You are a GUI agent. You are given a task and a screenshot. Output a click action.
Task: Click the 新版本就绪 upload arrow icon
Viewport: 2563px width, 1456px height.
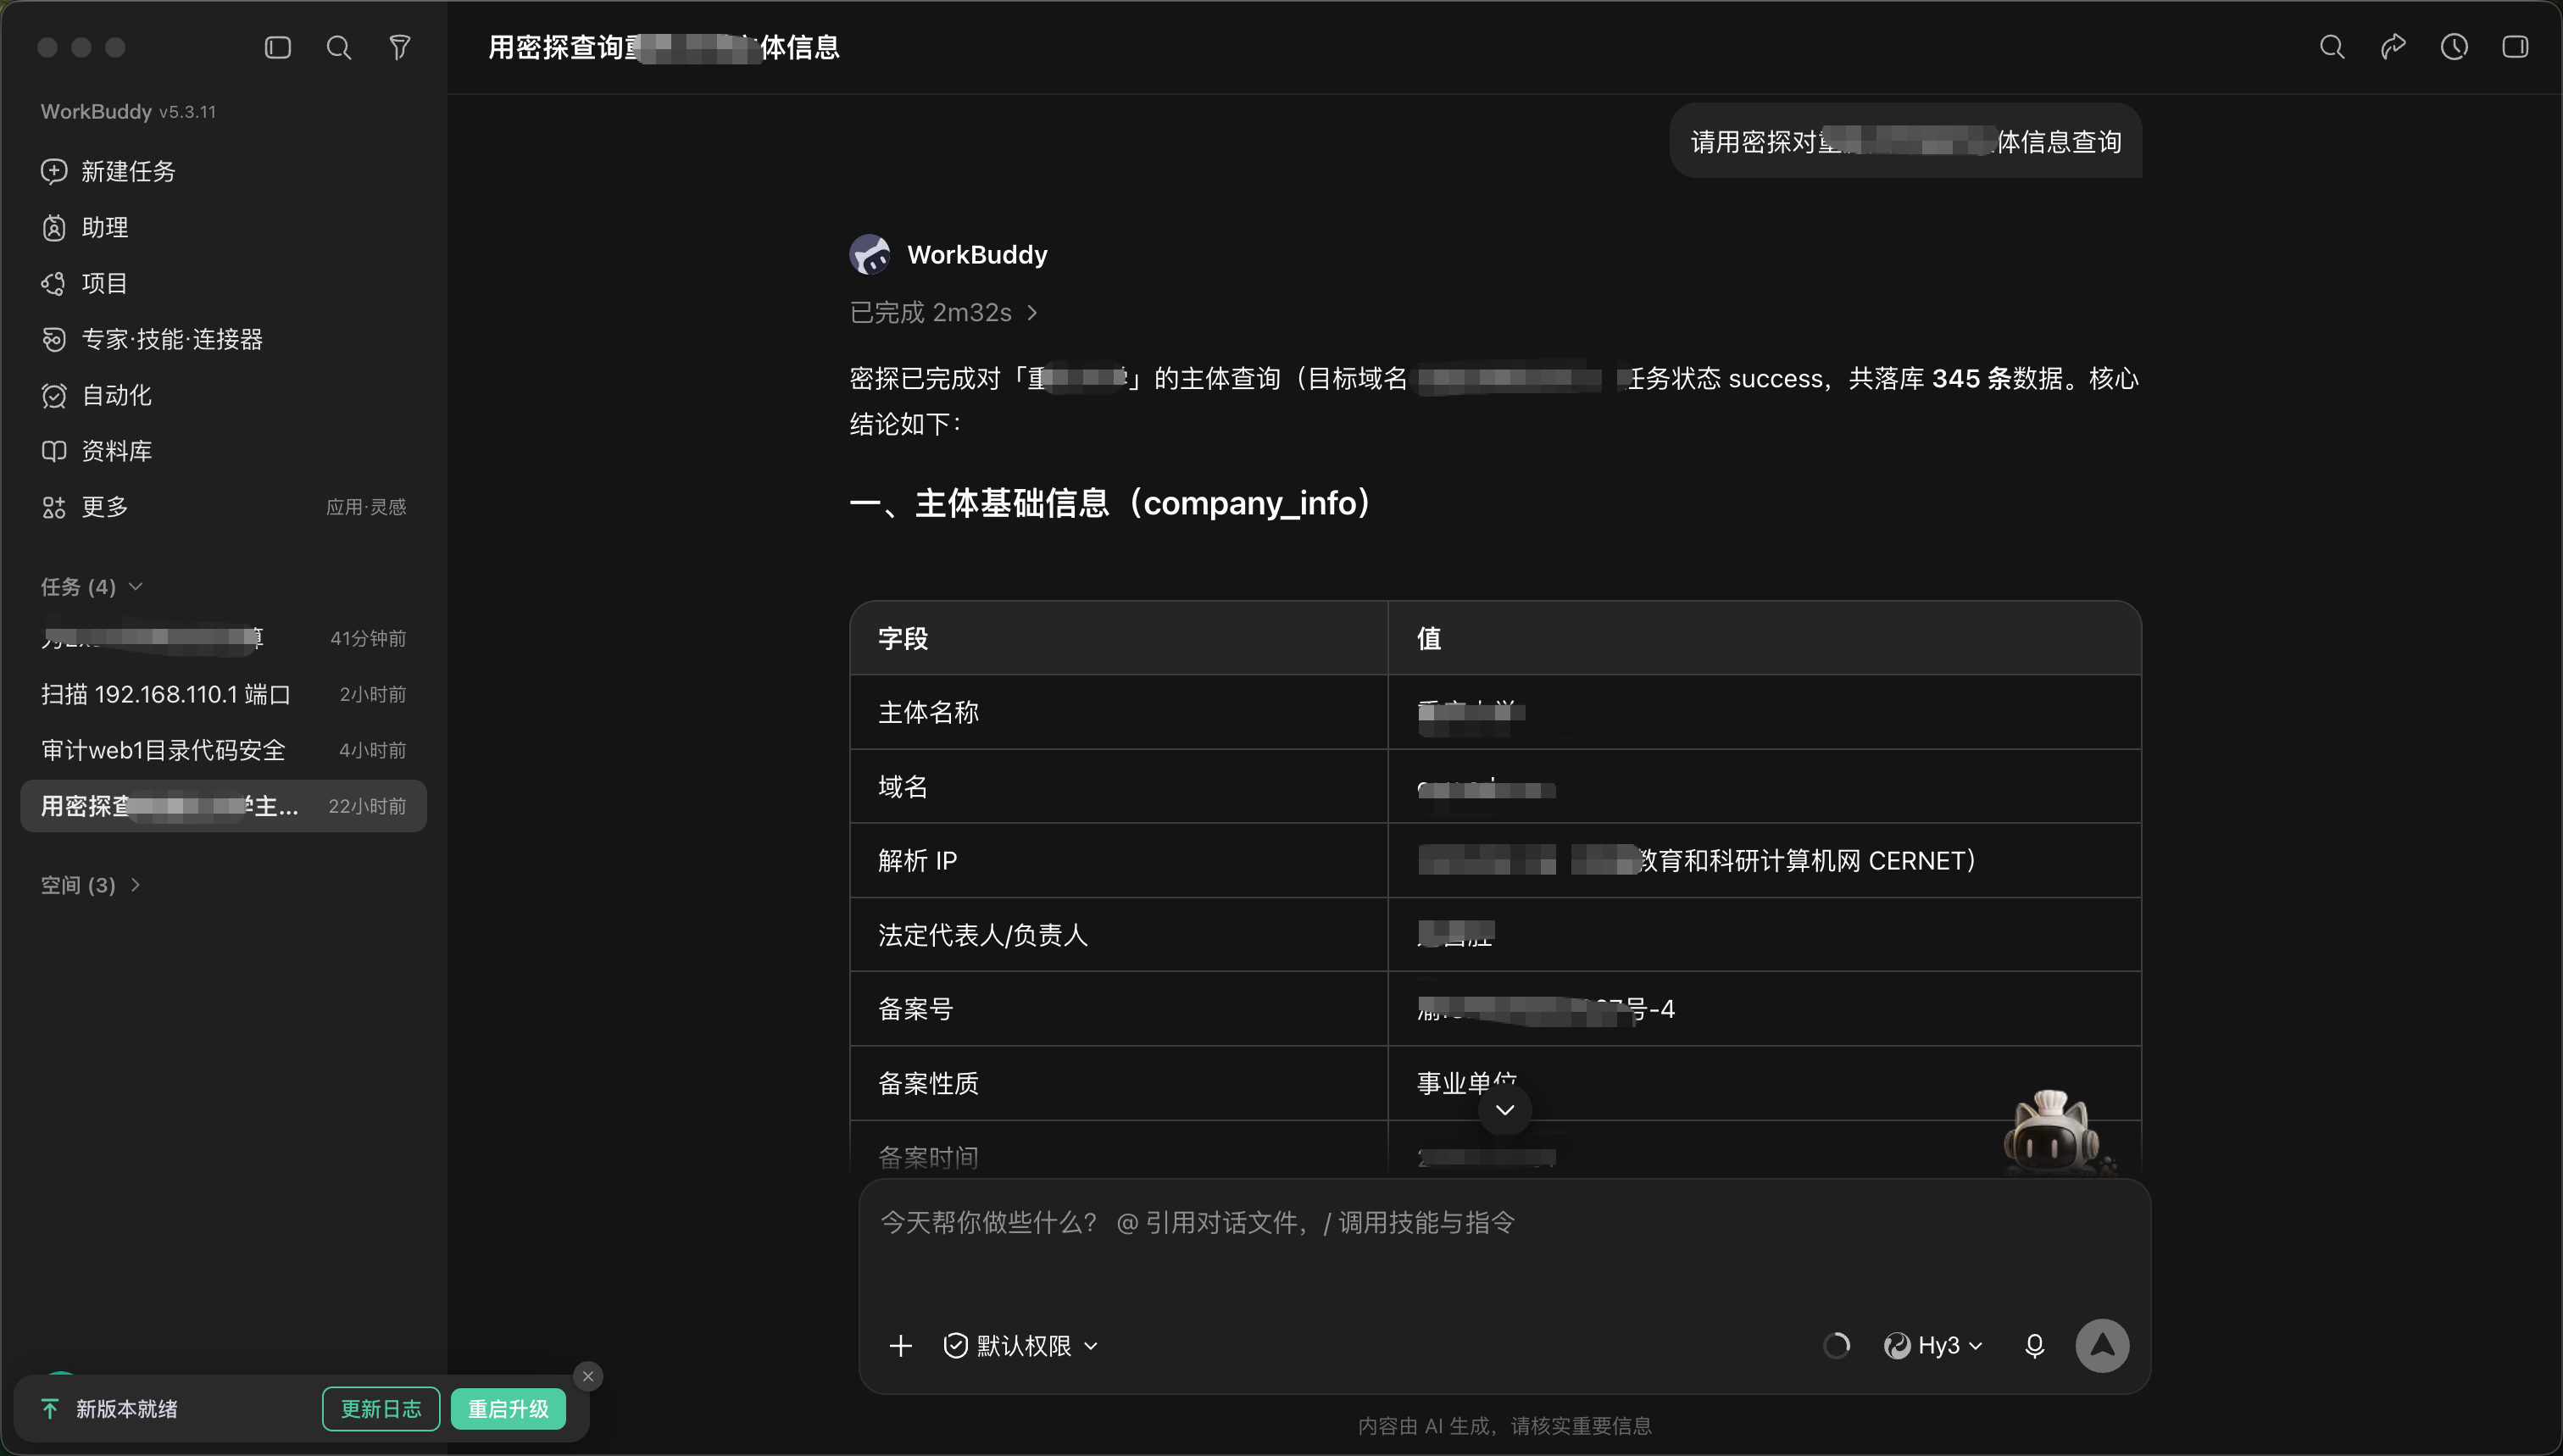pyautogui.click(x=50, y=1409)
